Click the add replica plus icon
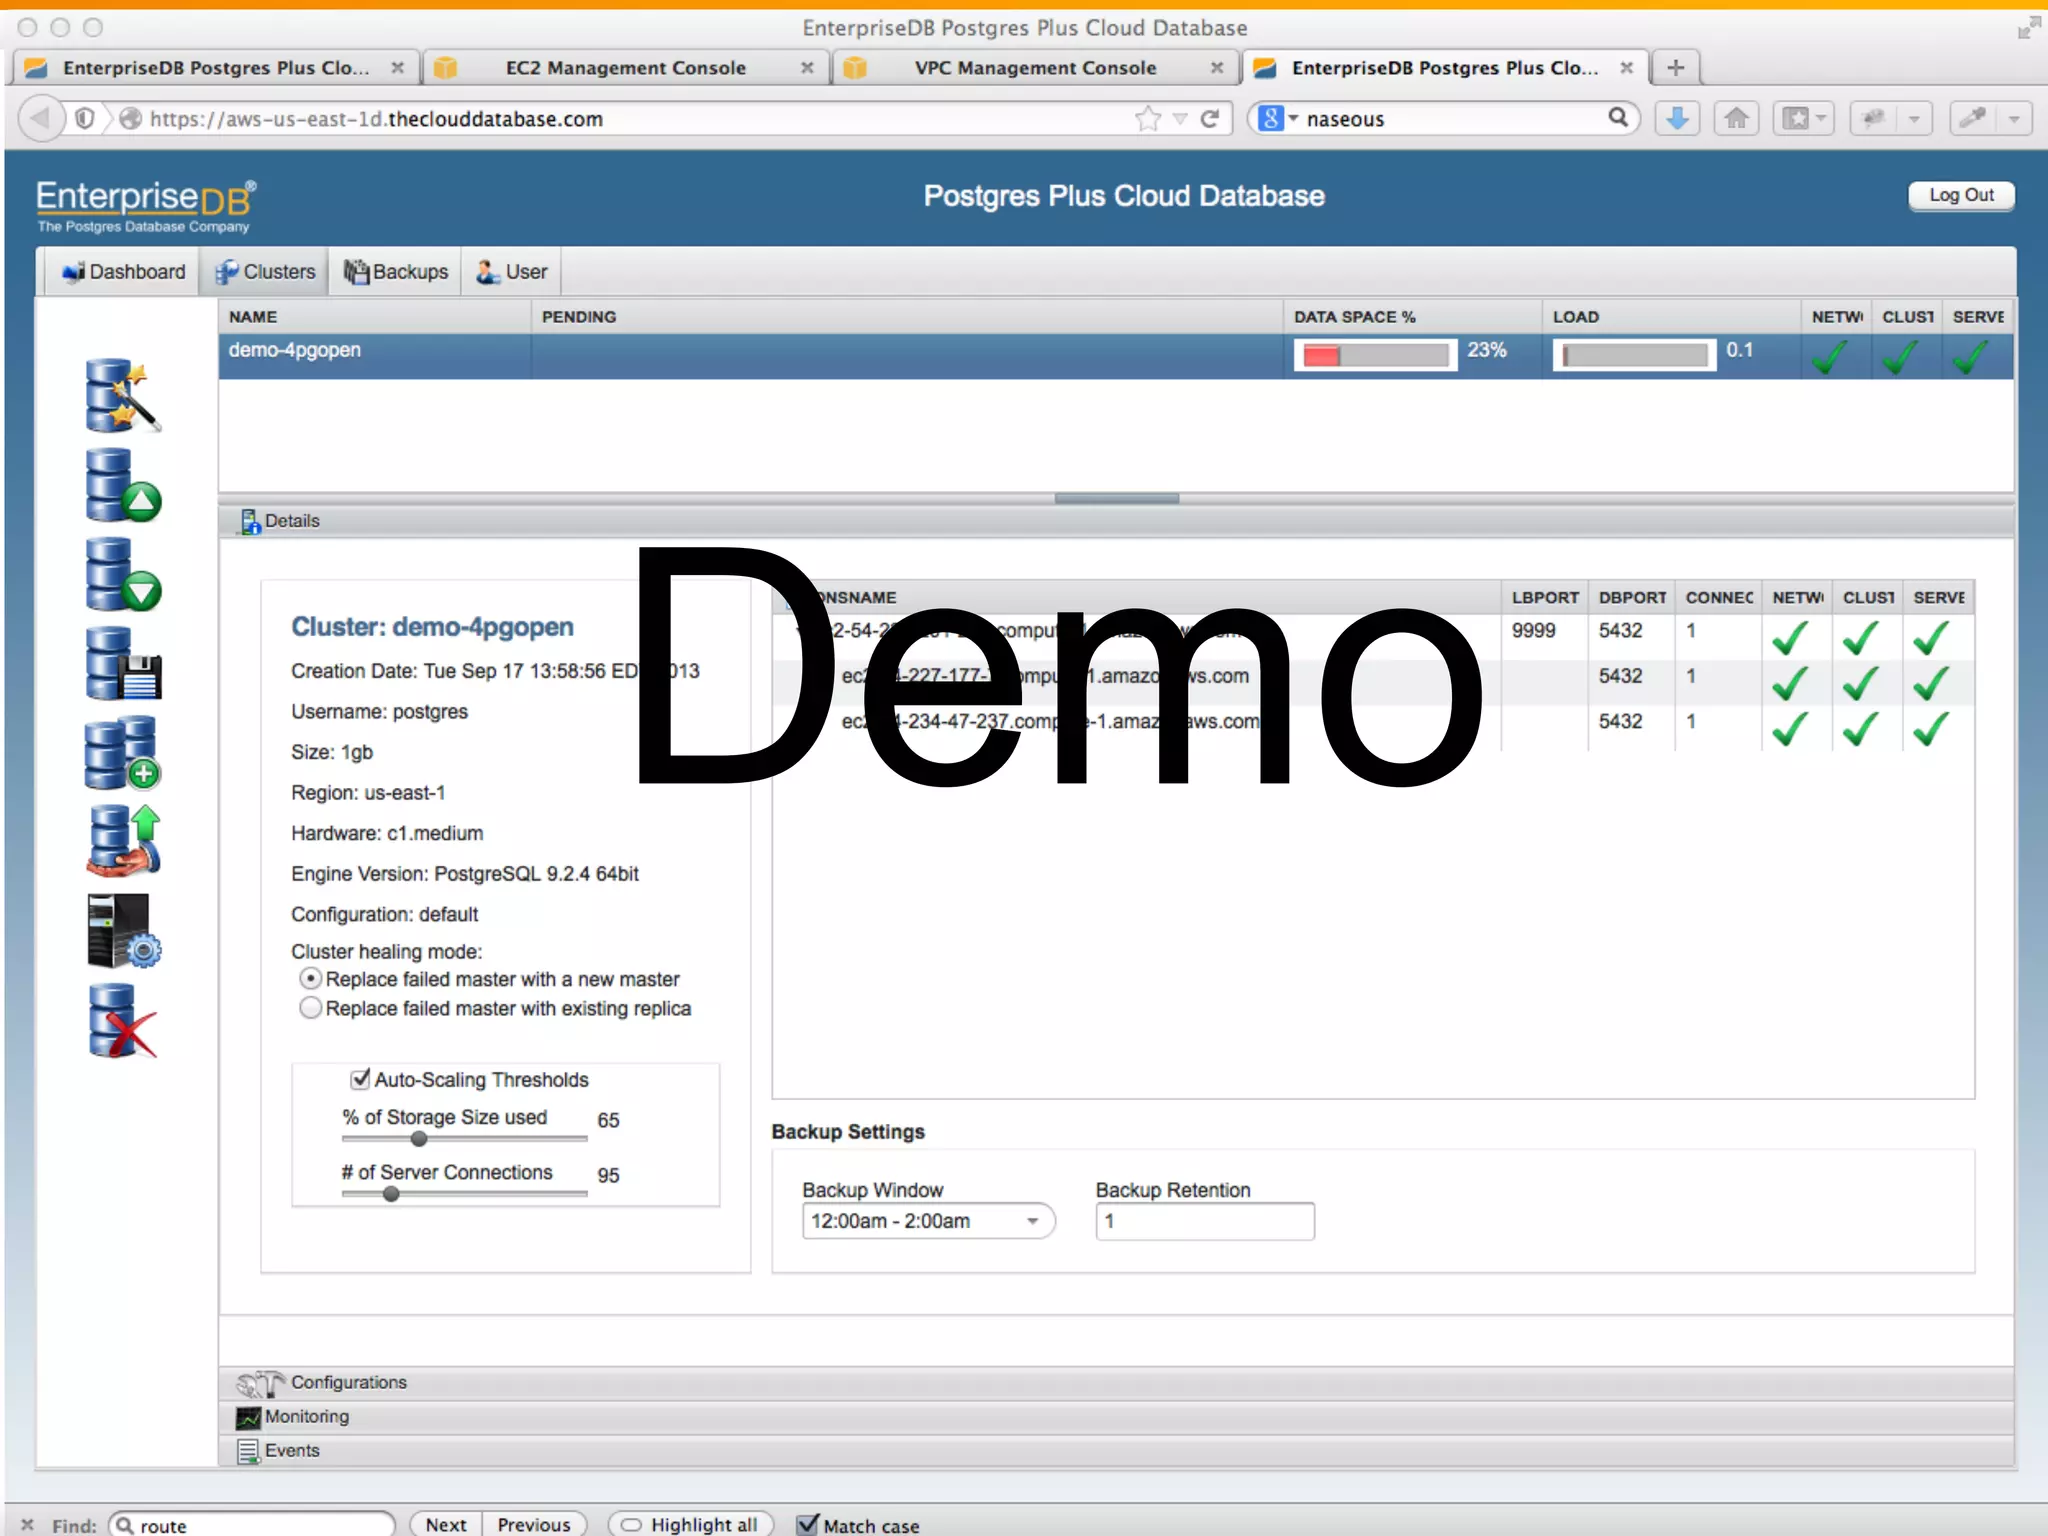 tap(123, 752)
